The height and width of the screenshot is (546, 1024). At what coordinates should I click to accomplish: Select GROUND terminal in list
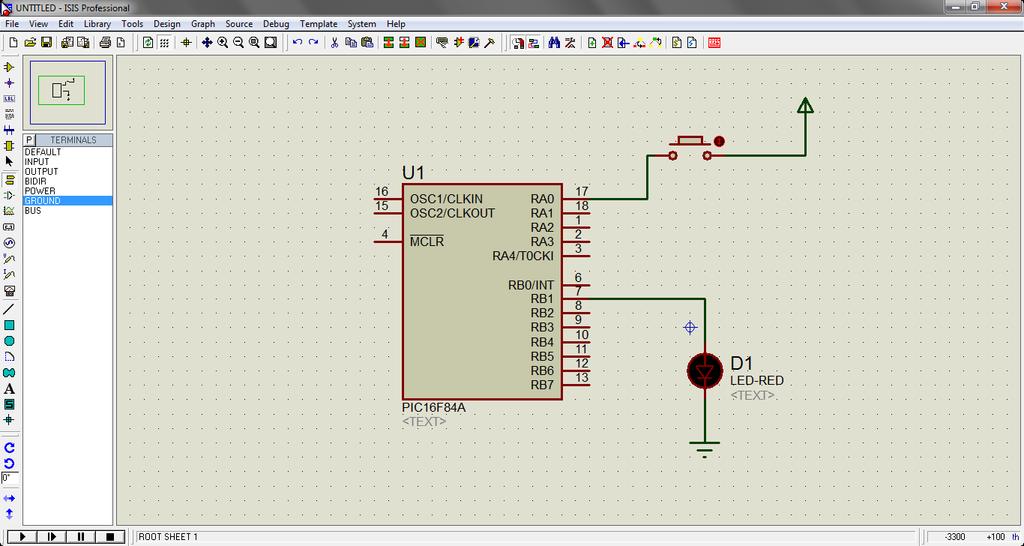[x=68, y=201]
